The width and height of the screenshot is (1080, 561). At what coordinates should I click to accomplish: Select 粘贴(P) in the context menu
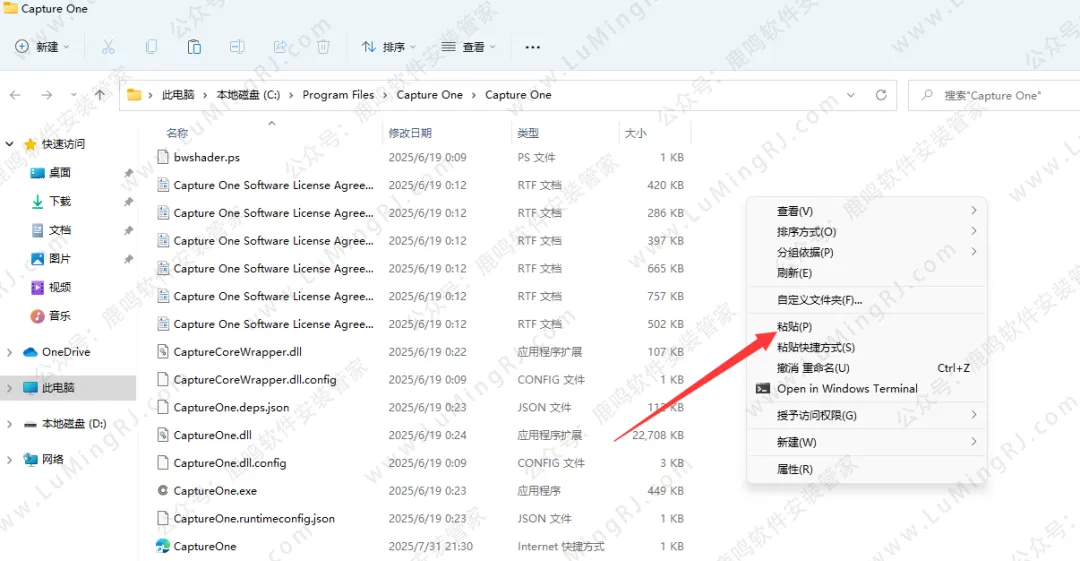pyautogui.click(x=794, y=327)
